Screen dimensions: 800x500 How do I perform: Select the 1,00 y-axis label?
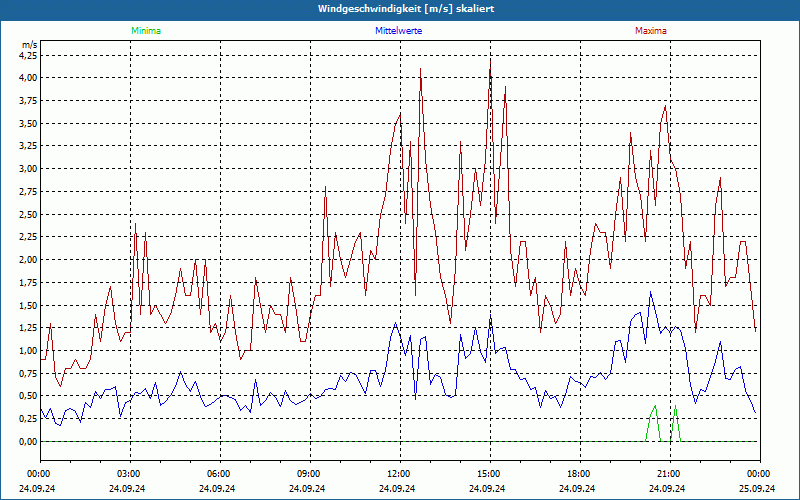(27, 351)
